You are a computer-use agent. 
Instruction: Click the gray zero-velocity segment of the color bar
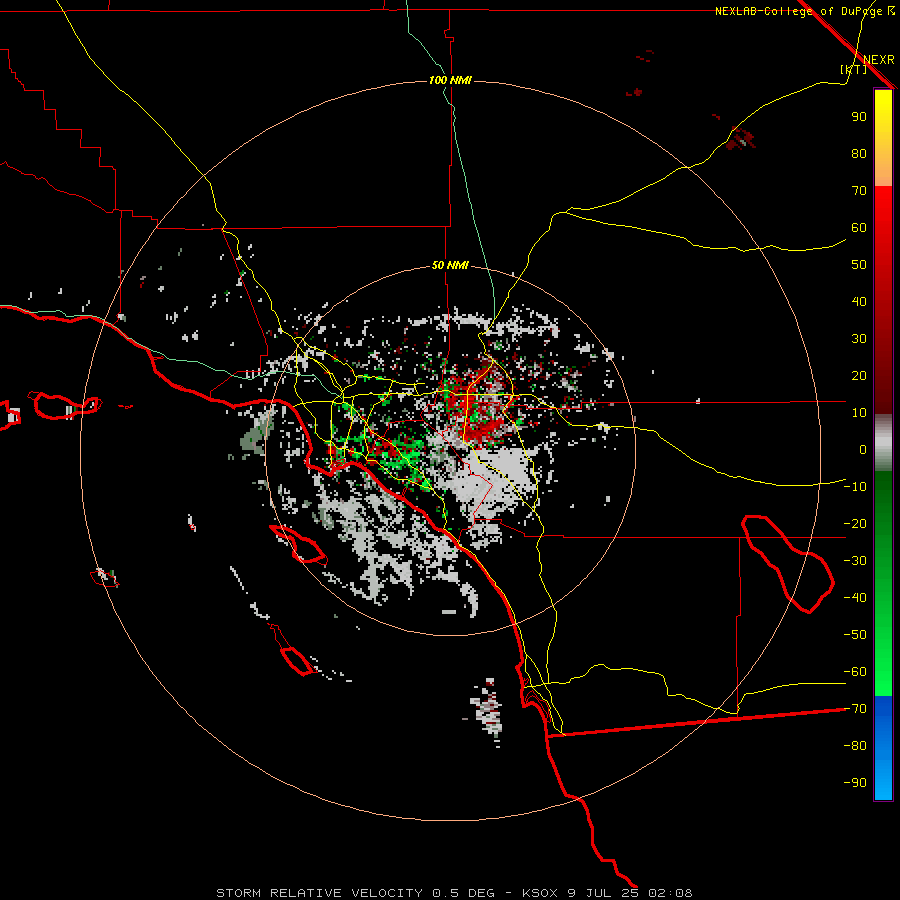click(883, 443)
